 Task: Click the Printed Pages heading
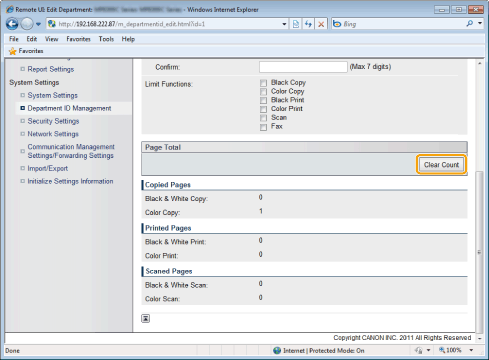click(168, 228)
